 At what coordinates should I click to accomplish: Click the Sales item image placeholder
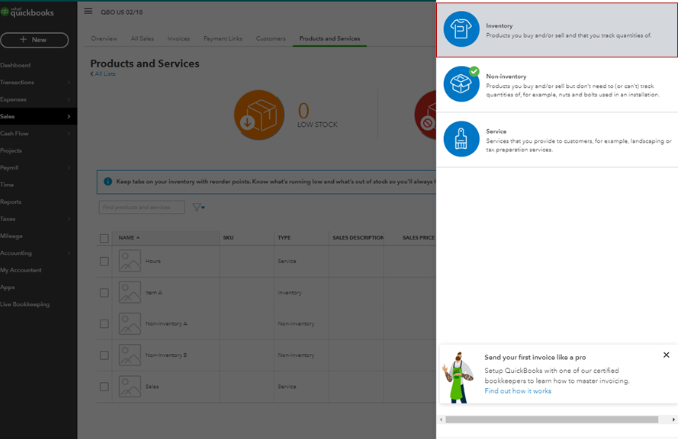click(x=130, y=386)
